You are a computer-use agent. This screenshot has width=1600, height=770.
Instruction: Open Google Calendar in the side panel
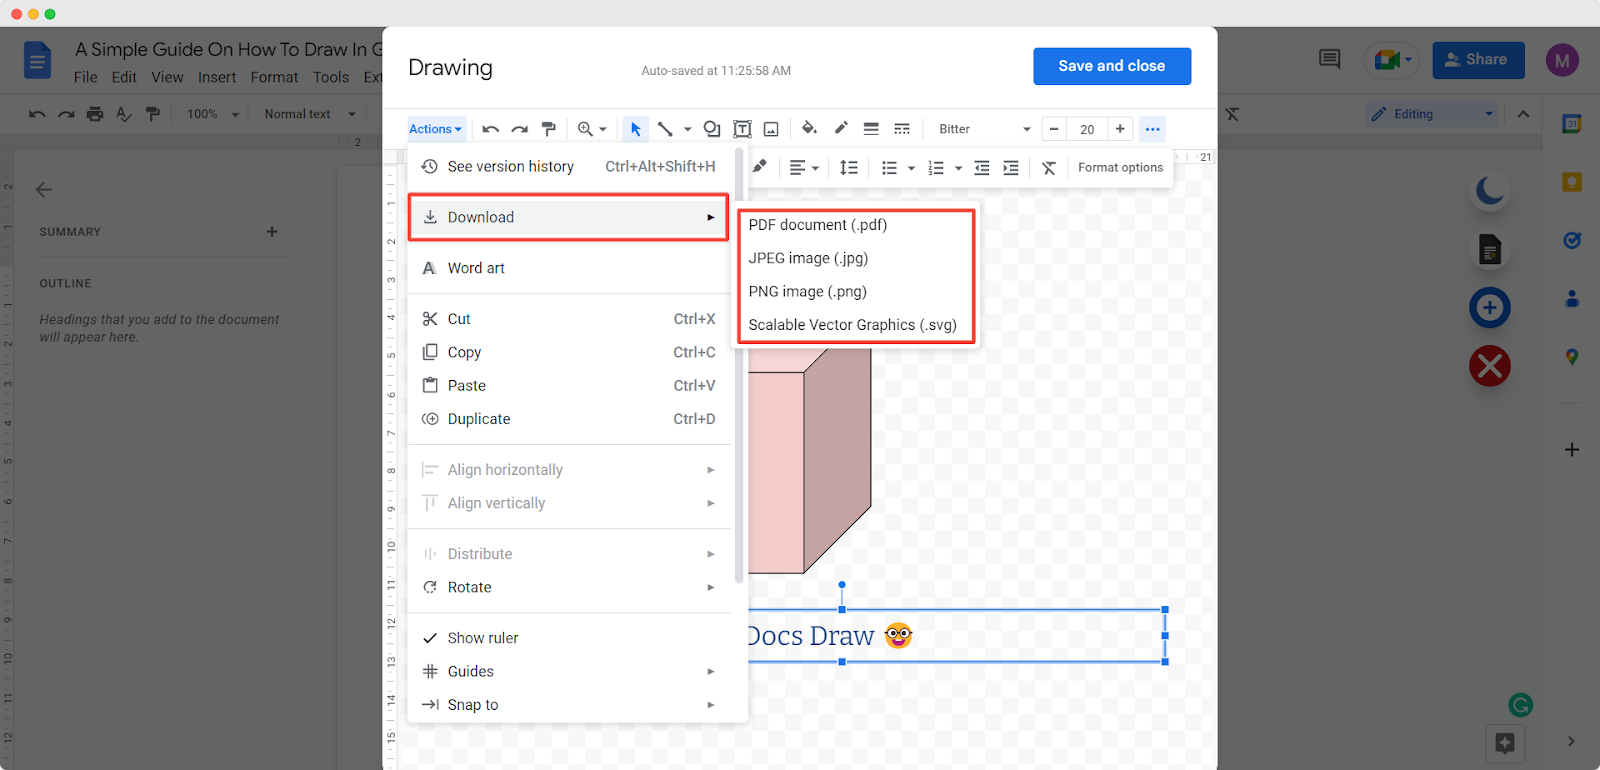pyautogui.click(x=1572, y=124)
